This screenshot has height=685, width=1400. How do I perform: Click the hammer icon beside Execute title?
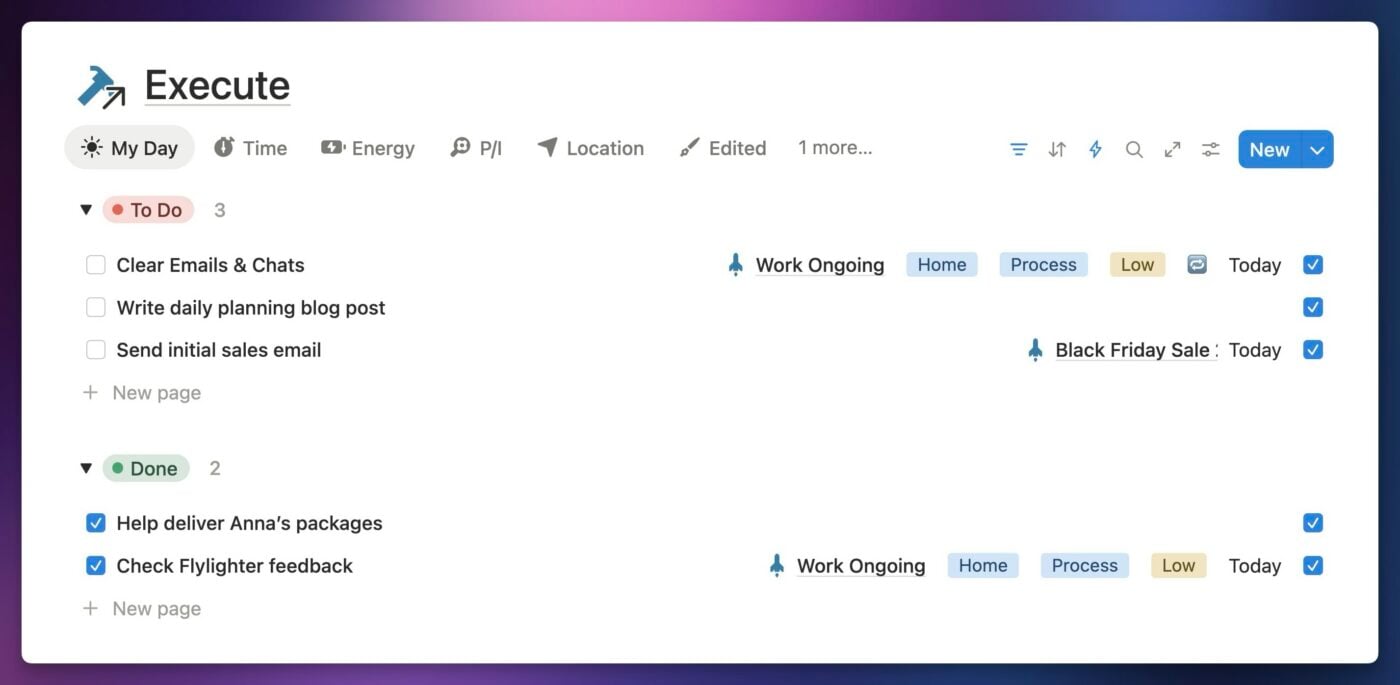point(101,87)
